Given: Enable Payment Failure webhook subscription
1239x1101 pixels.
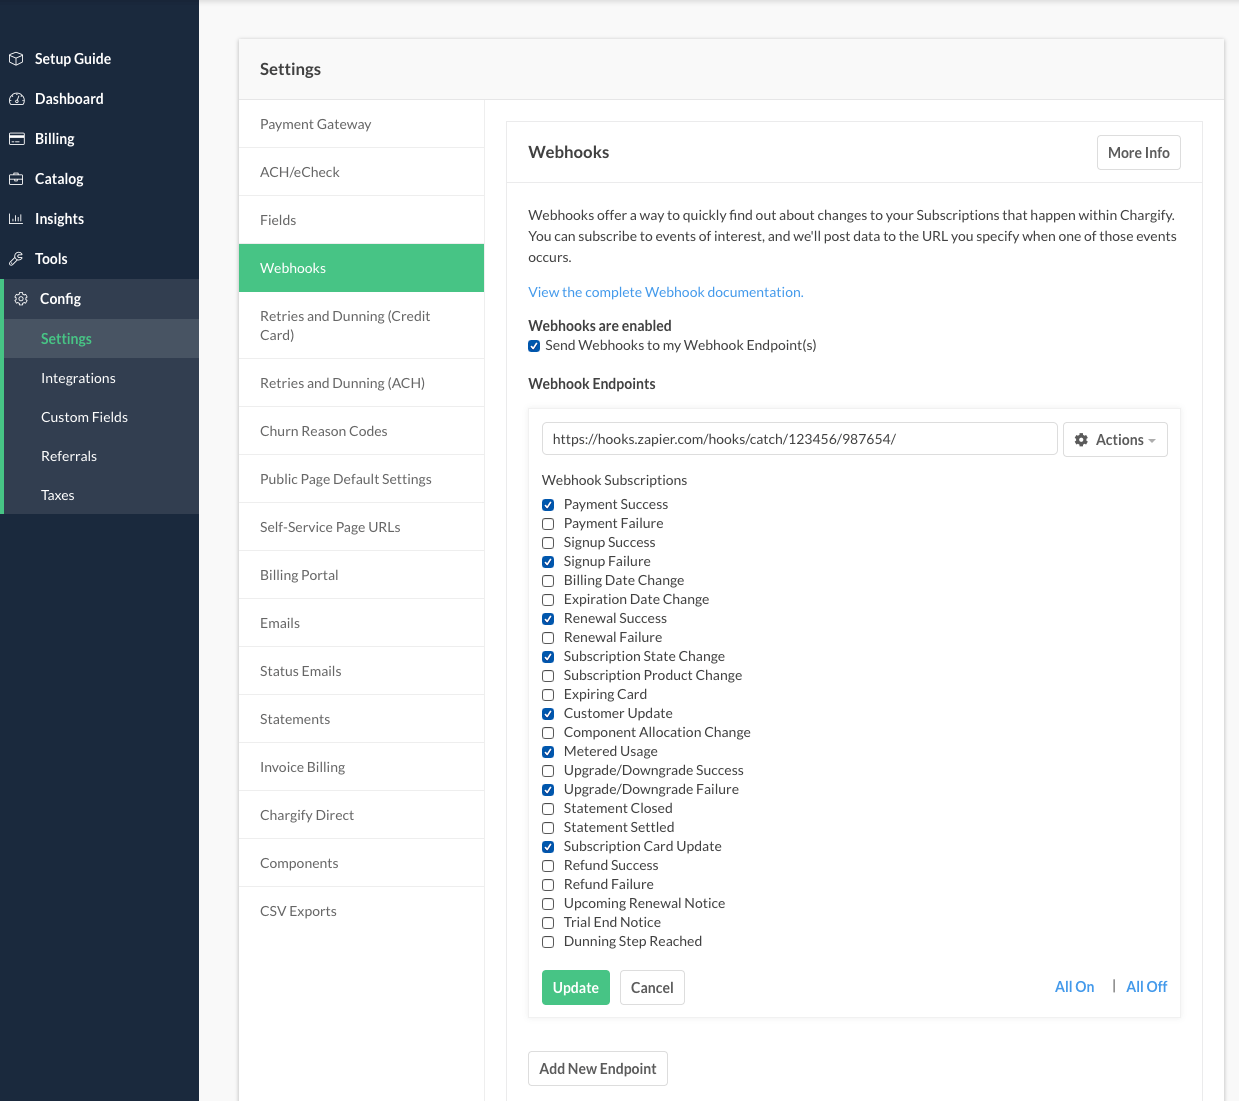Looking at the screenshot, I should [x=548, y=524].
